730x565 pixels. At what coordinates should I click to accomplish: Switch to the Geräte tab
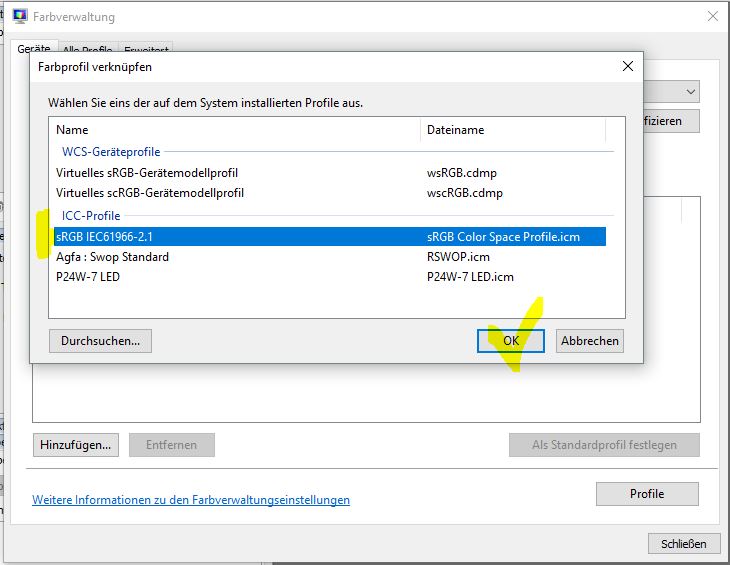(x=32, y=48)
